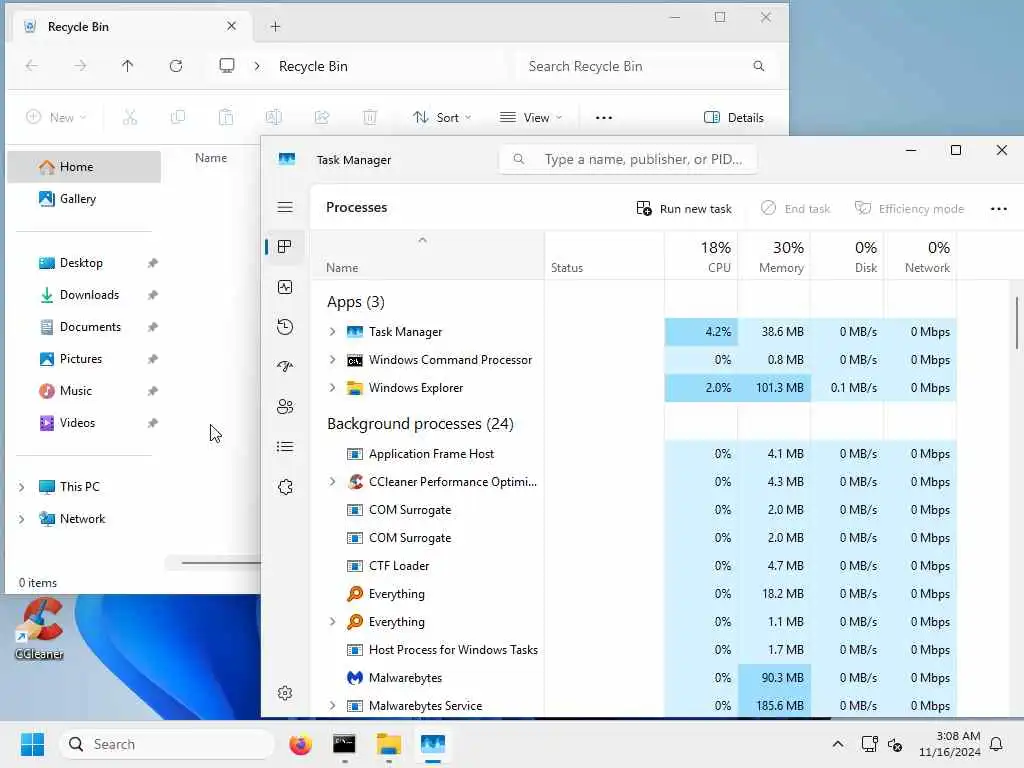Expand This PC in navigation pane

22,487
